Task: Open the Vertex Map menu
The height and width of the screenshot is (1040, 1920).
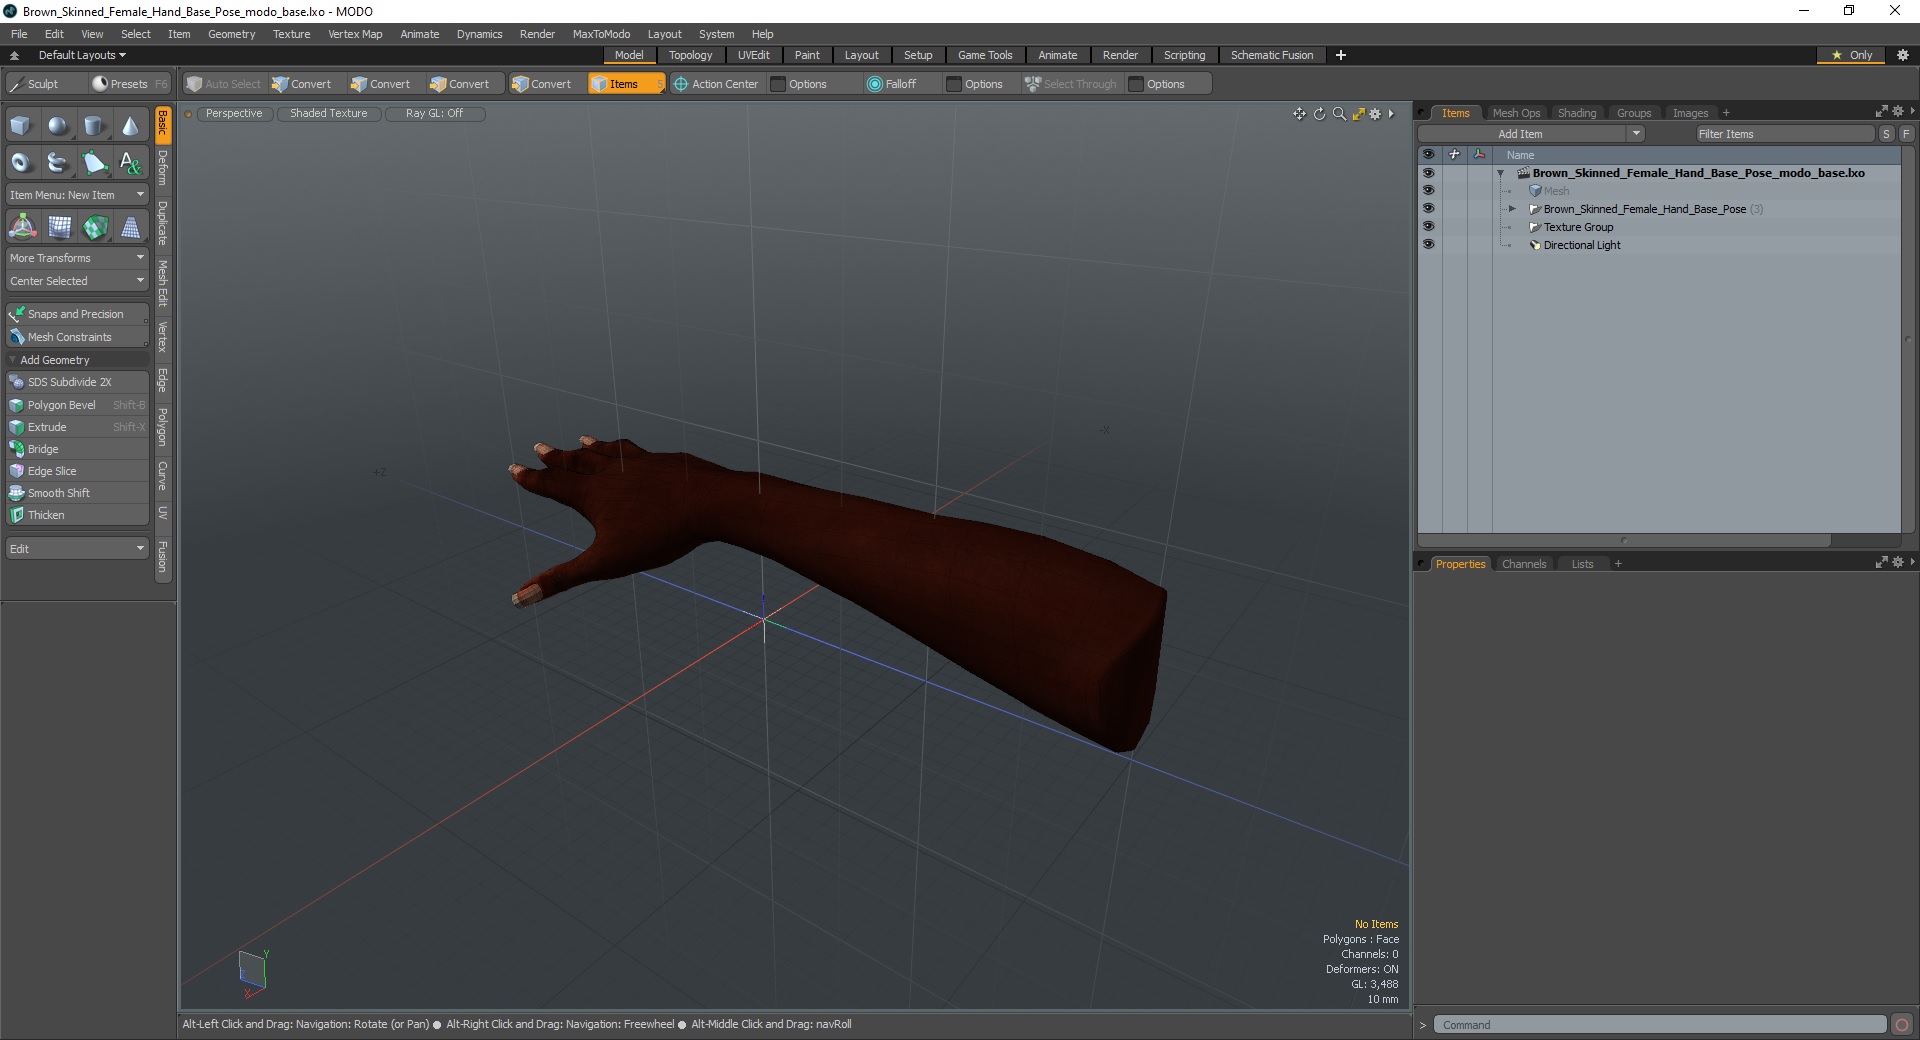Action: (355, 34)
